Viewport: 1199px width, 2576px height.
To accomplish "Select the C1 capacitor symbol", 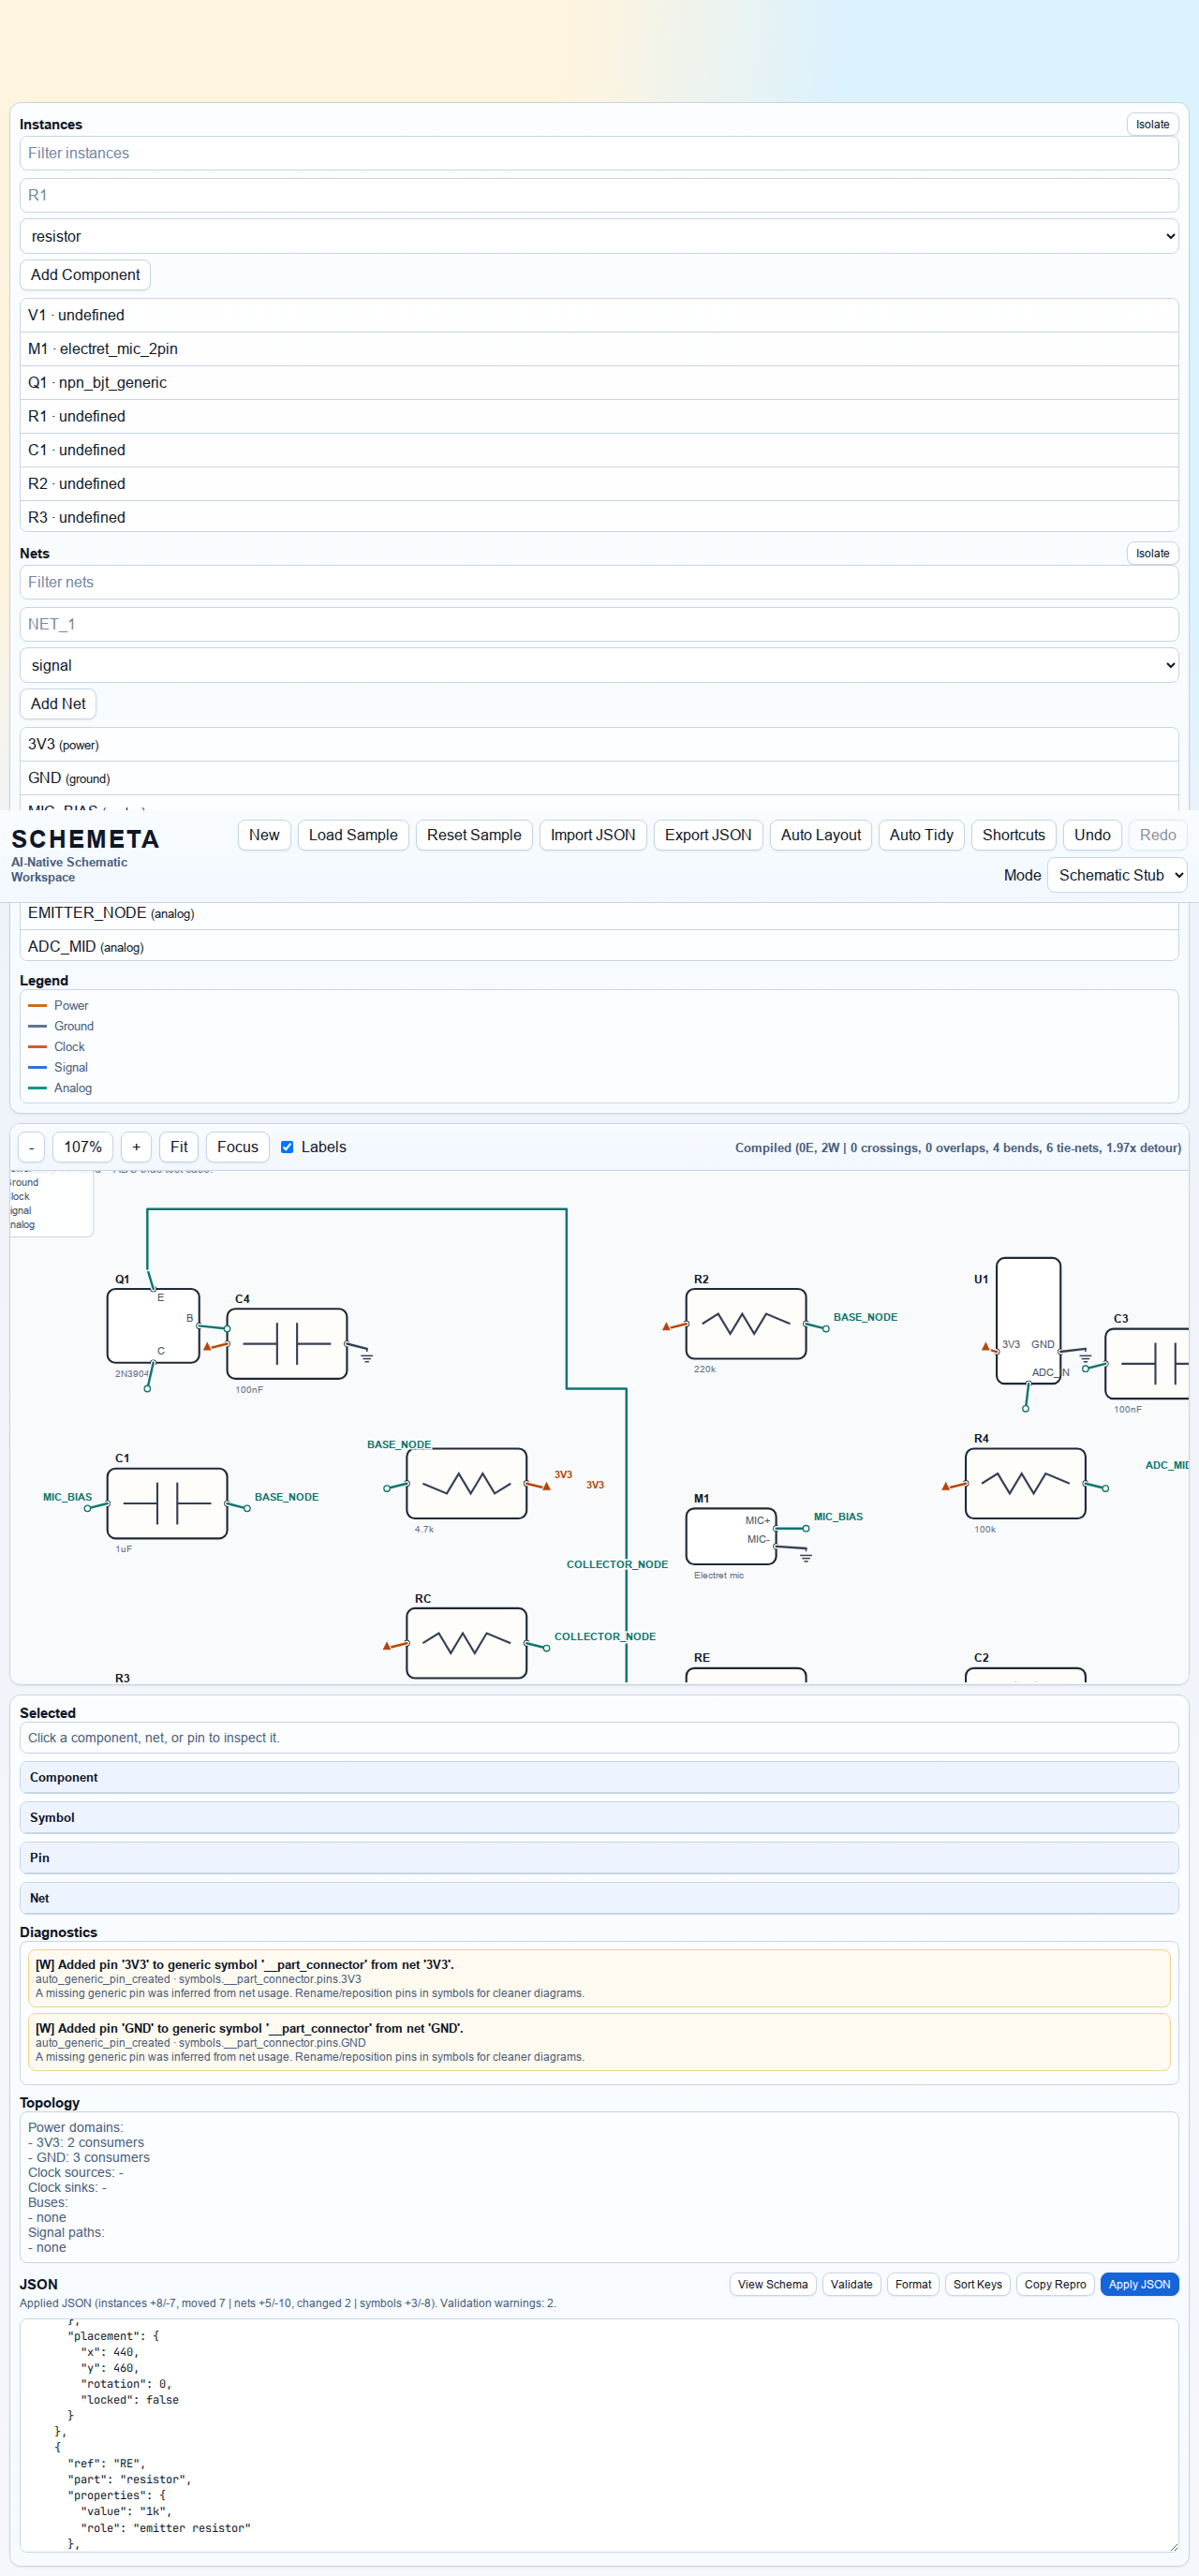I will [167, 1502].
